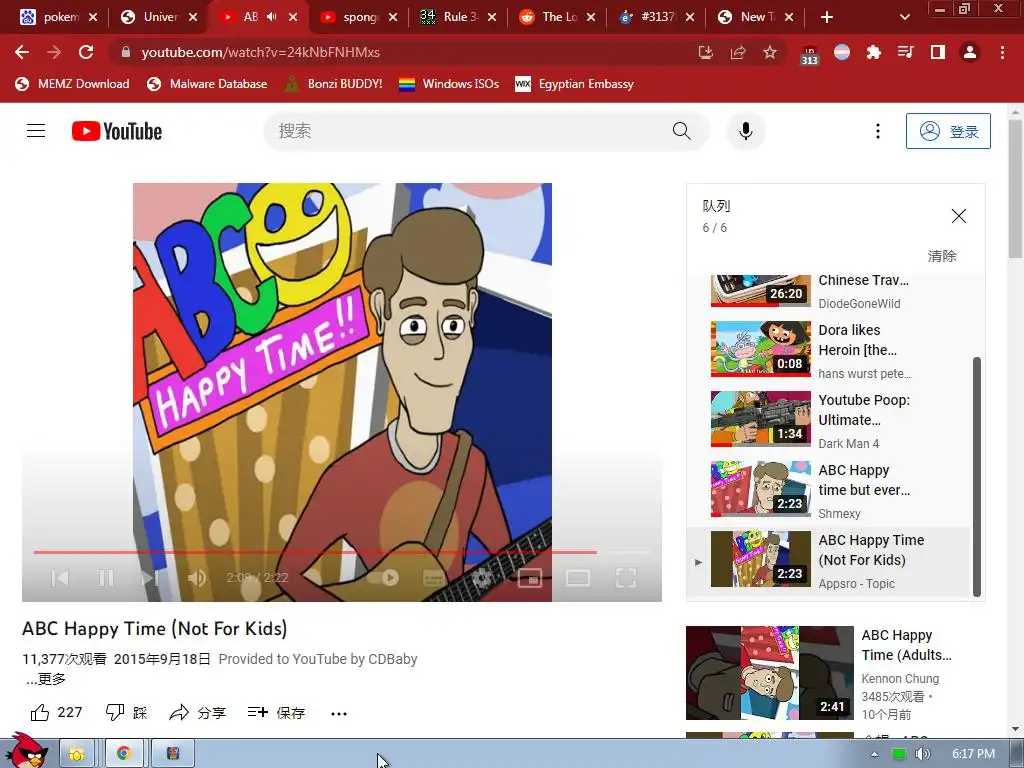Open more actions ellipsis under video
Screen dimensions: 1024x768
338,713
